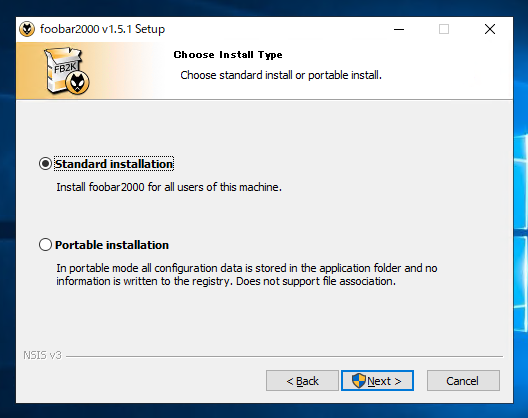
Task: Select the Standard installation radio button
Action: click(x=45, y=164)
